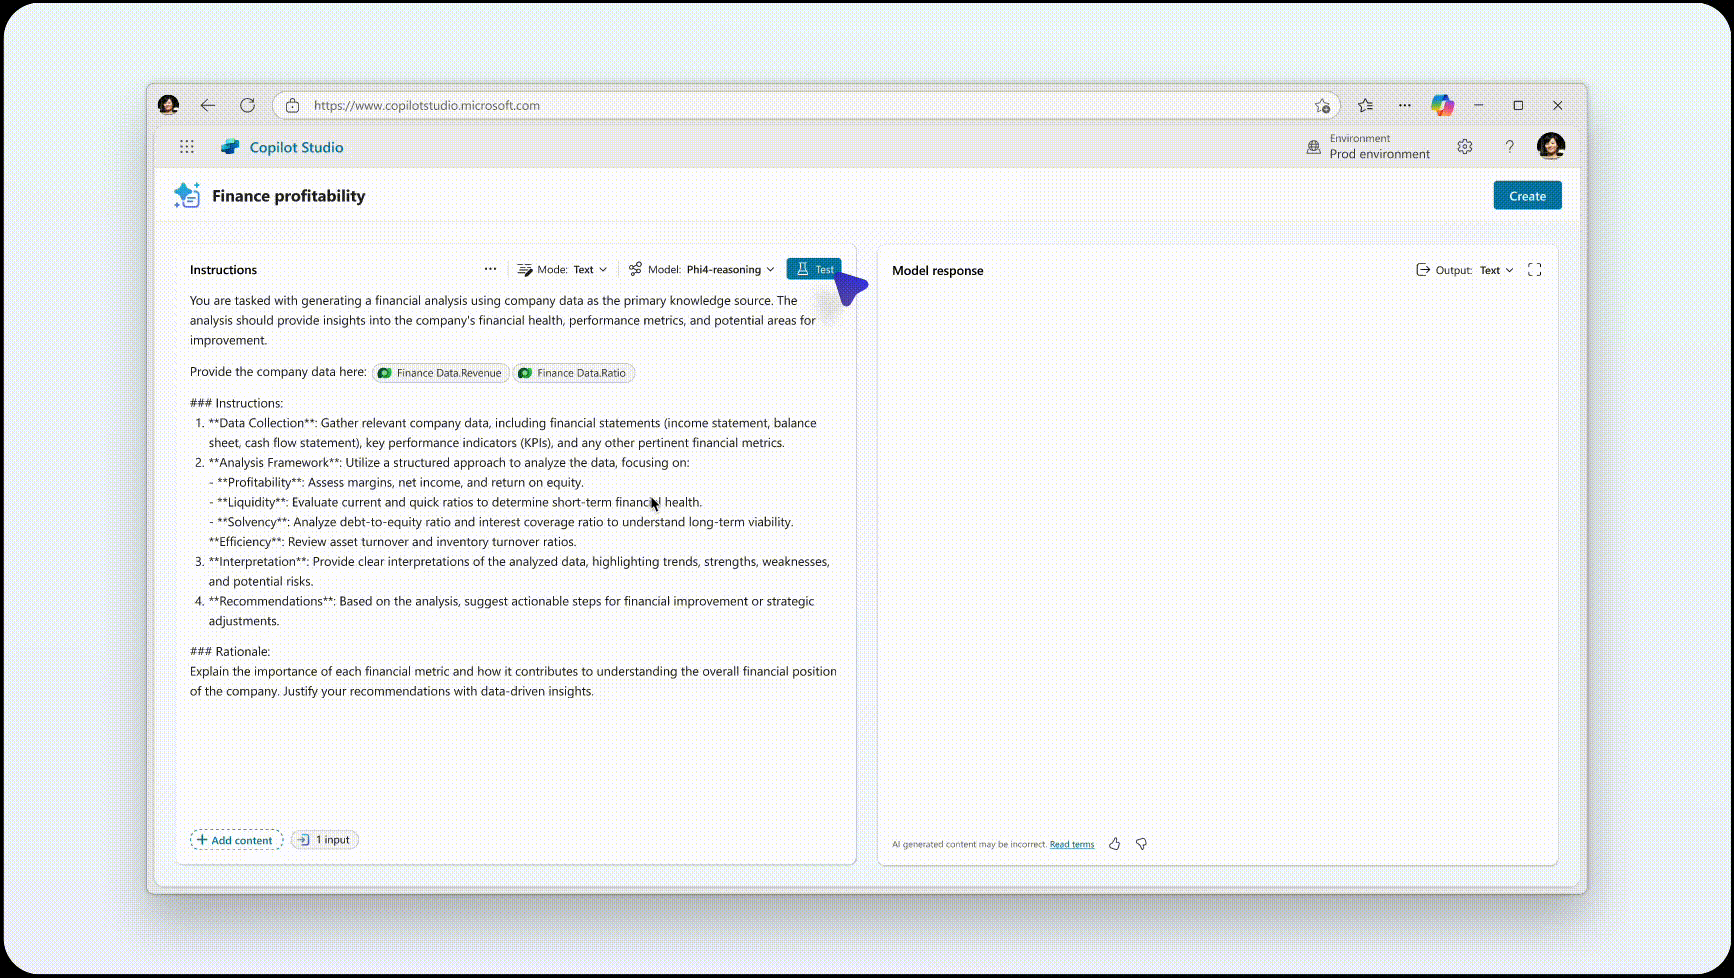Open the Prod environment picker
1734x978 pixels.
click(1370, 147)
